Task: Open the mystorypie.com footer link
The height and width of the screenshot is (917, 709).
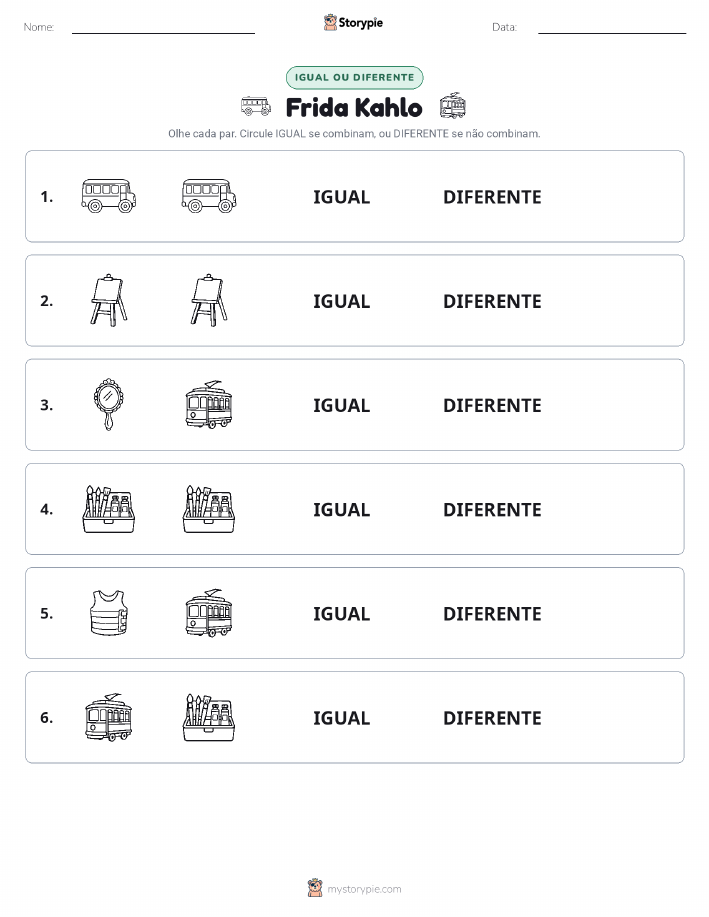Action: (364, 889)
